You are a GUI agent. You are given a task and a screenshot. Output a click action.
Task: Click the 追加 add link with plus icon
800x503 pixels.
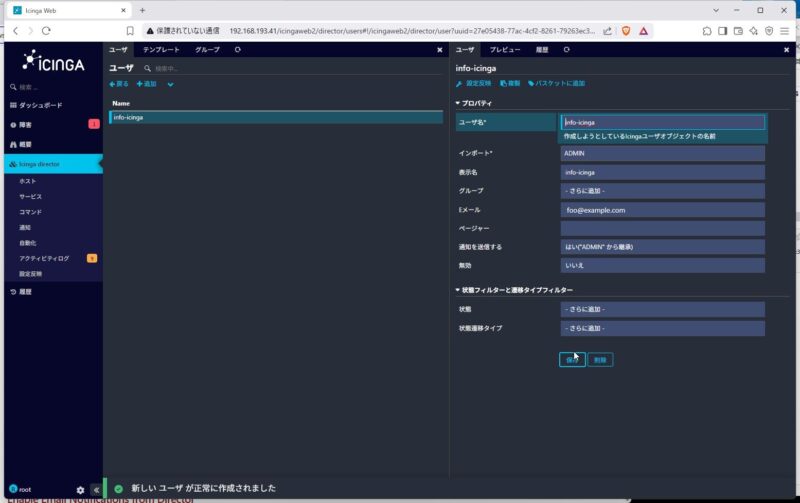(147, 84)
